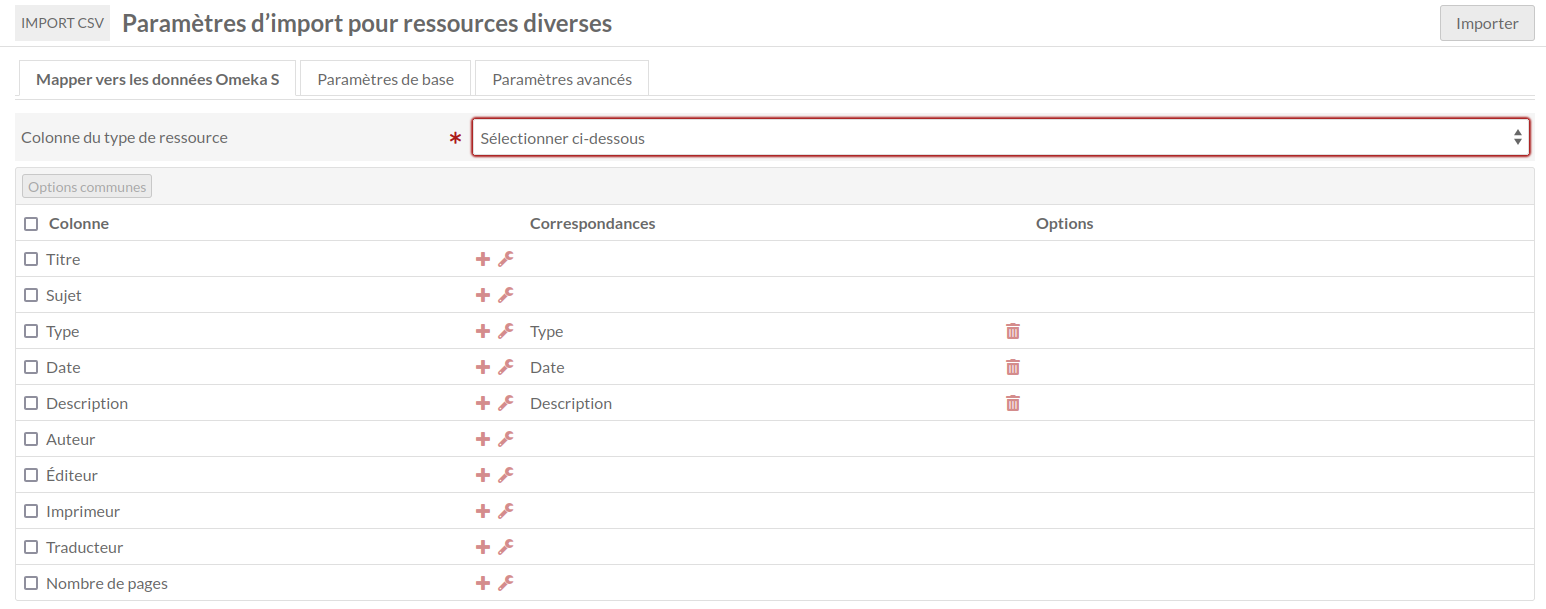The image size is (1546, 609).
Task: Click the Options column header
Action: pos(1065,223)
